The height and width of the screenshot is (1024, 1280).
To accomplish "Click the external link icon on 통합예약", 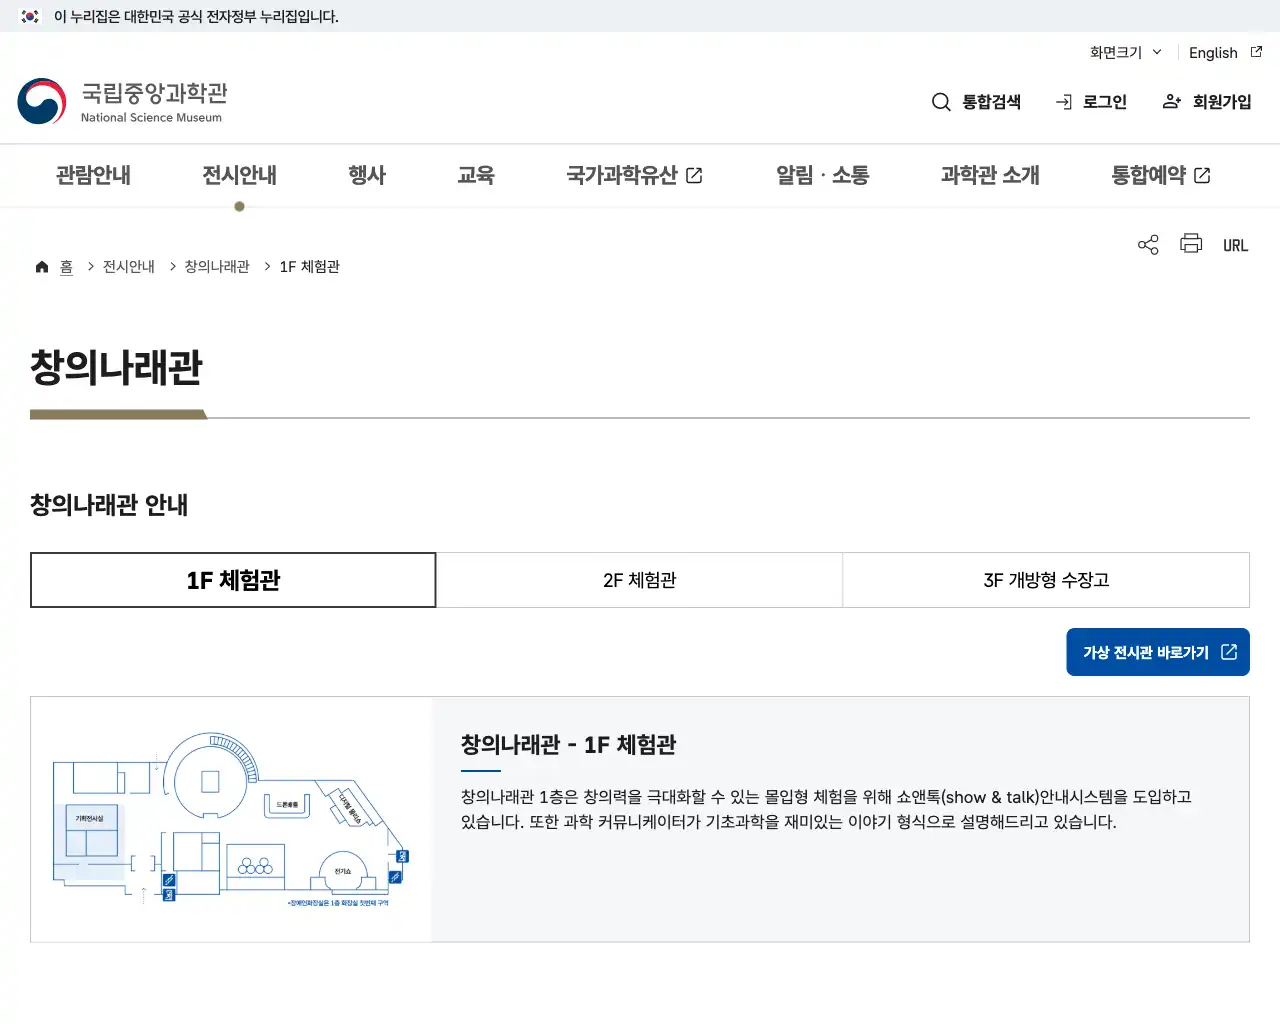I will (1204, 175).
